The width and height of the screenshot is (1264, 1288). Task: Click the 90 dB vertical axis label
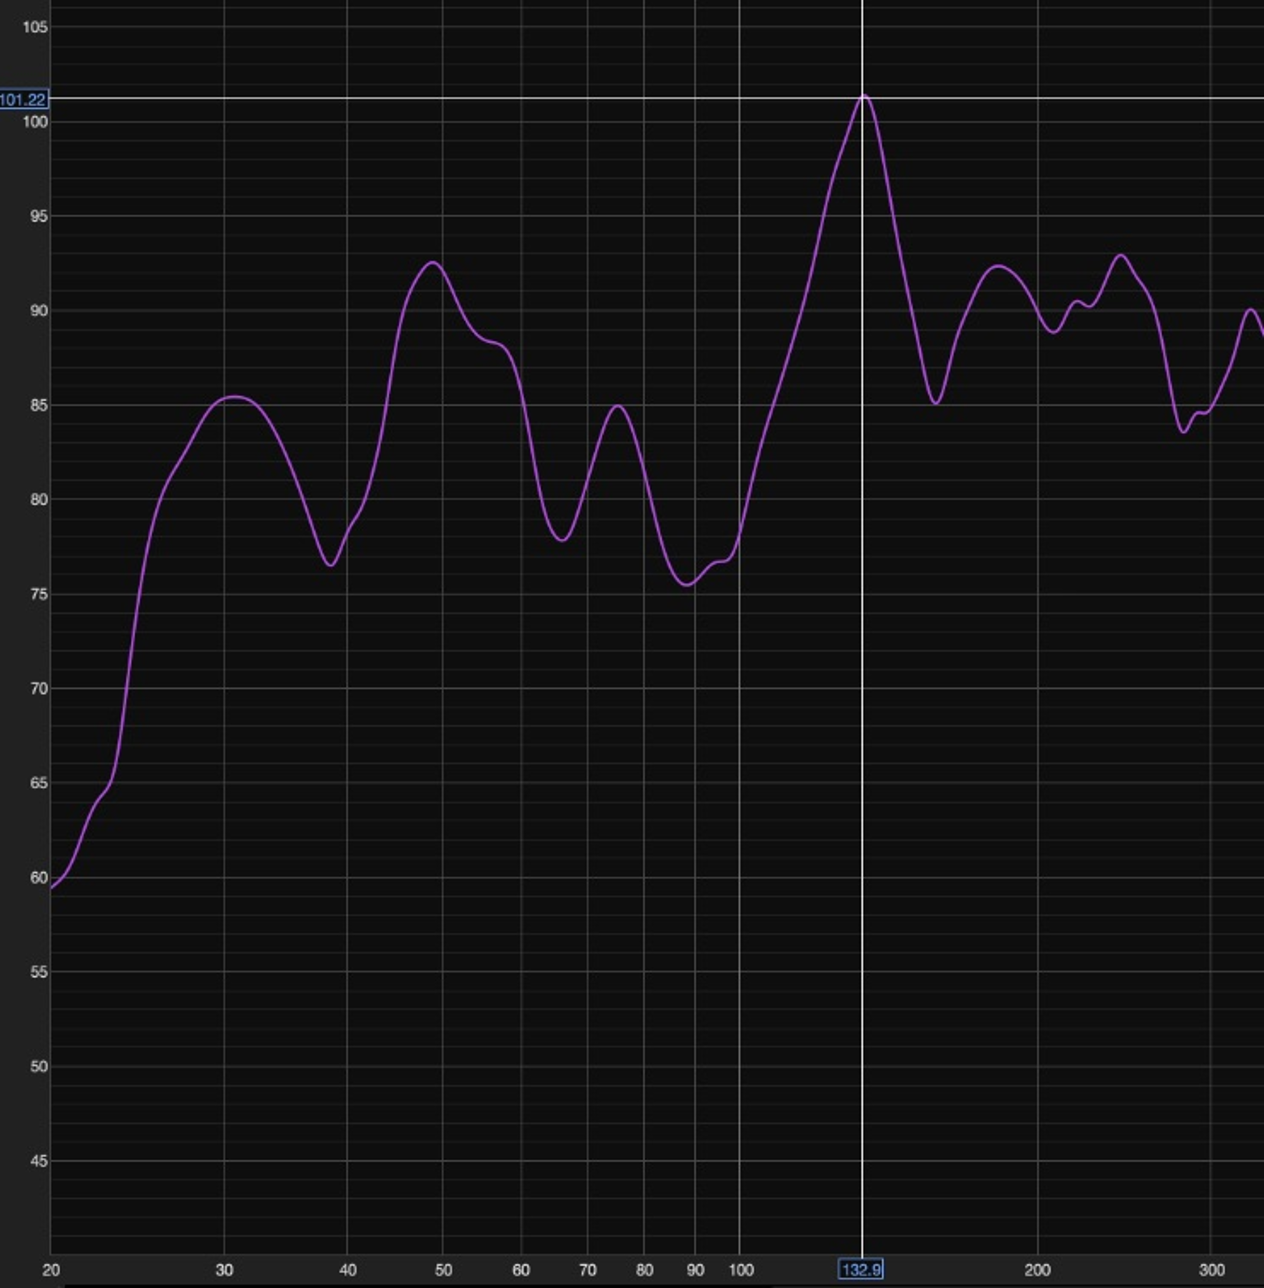click(x=39, y=310)
